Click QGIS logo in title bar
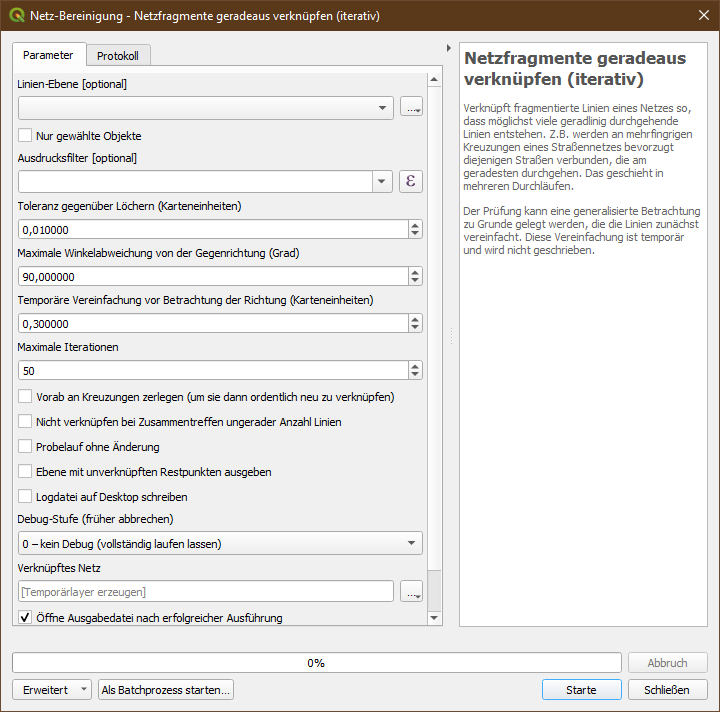Image resolution: width=720 pixels, height=712 pixels. [x=16, y=16]
